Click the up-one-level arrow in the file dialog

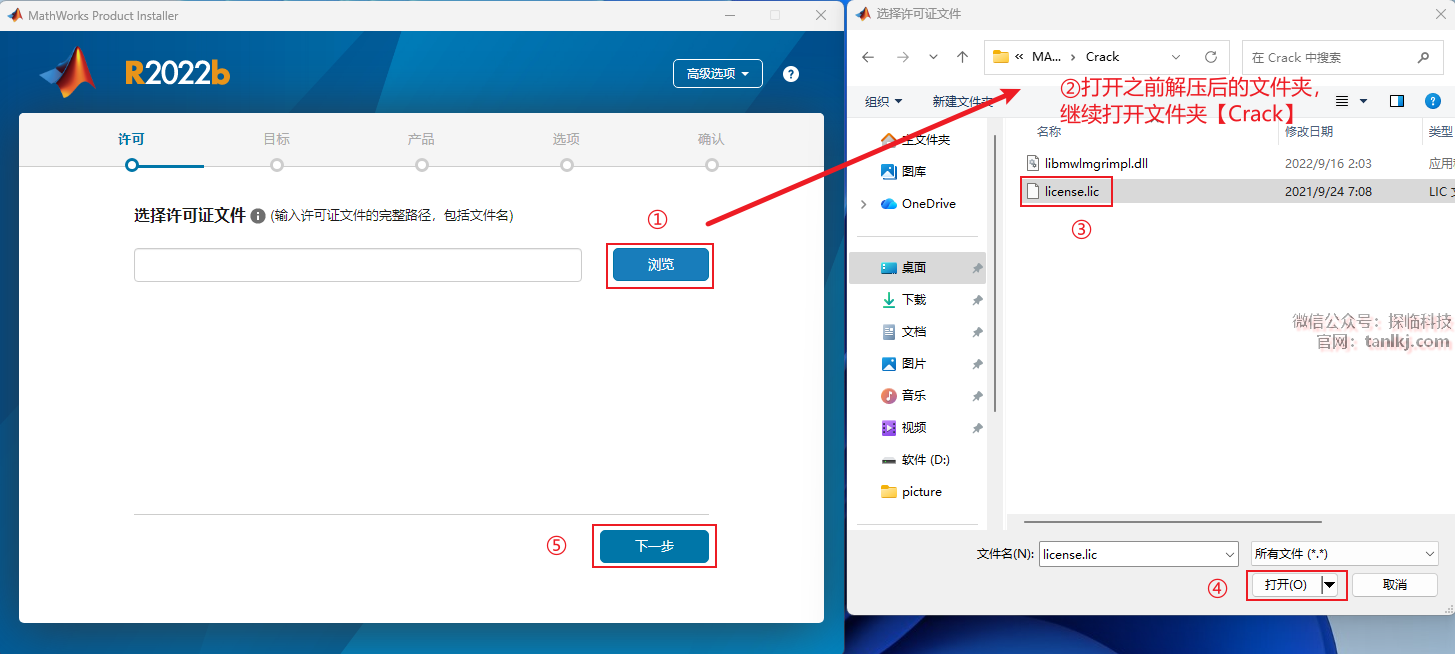pyautogui.click(x=962, y=57)
